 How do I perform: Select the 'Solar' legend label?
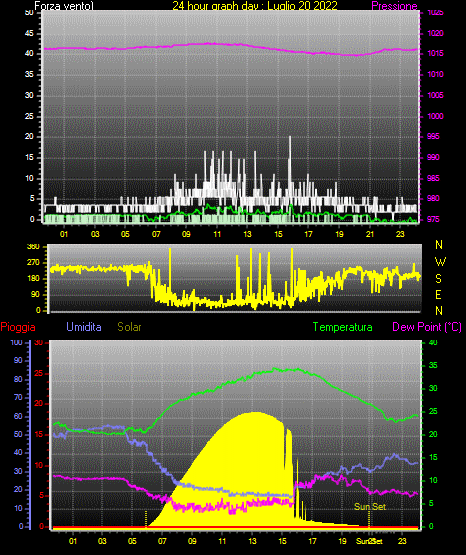(x=129, y=327)
